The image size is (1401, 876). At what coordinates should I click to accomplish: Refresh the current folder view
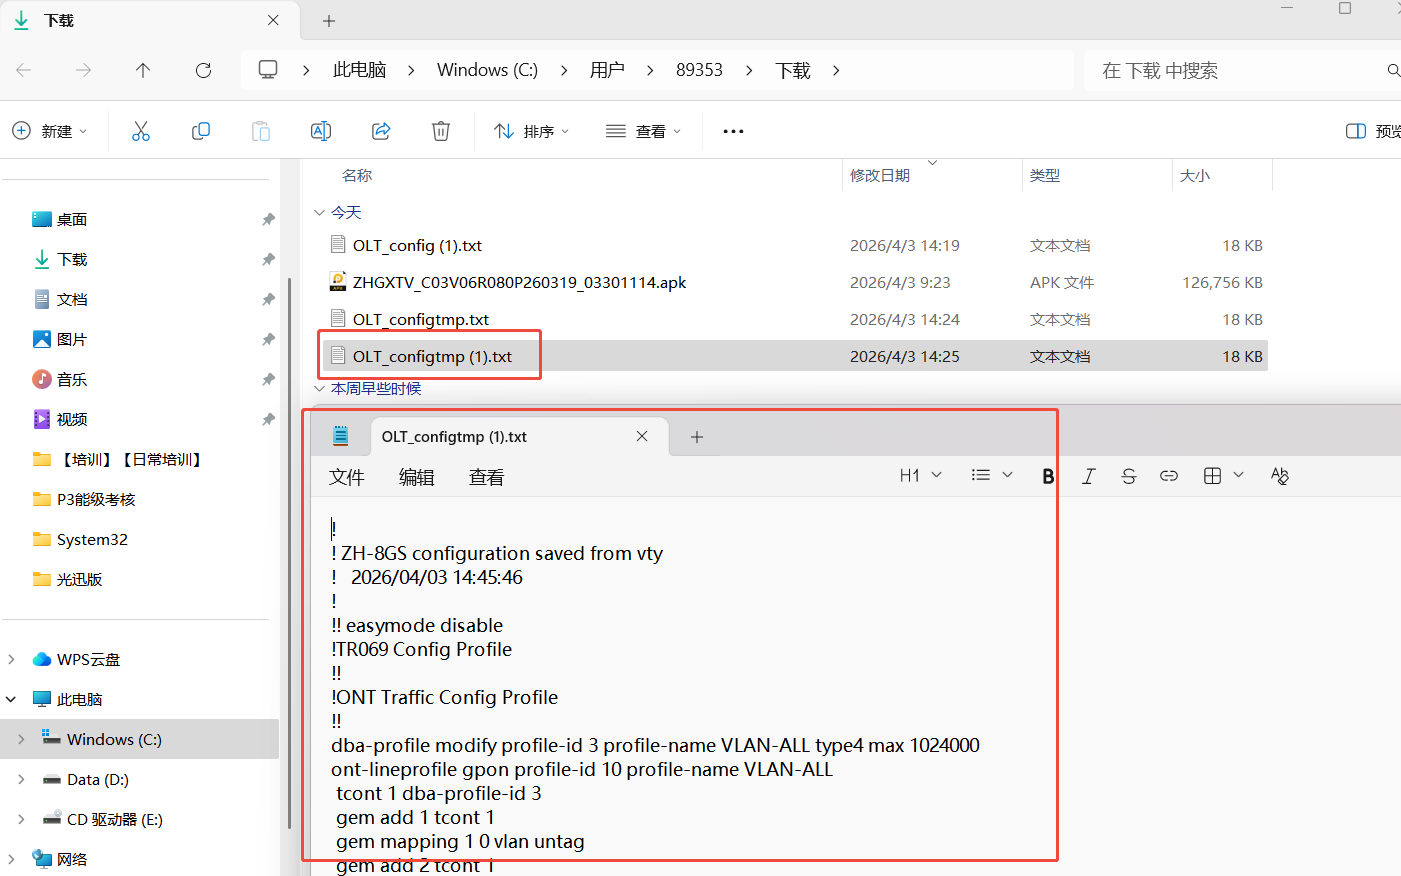[x=203, y=70]
